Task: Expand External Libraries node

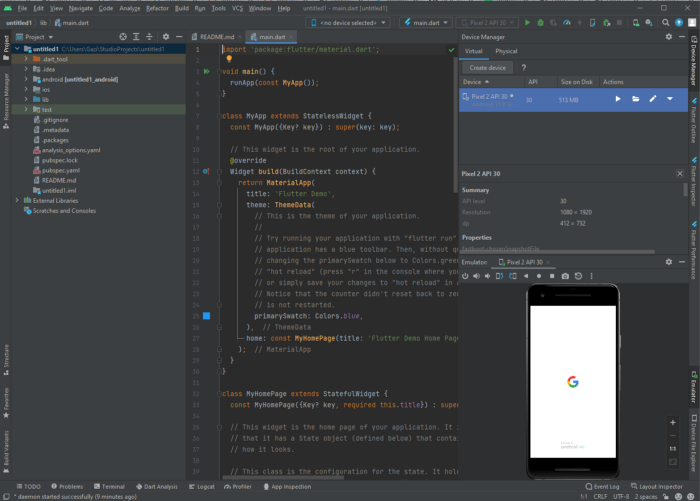Action: click(17, 200)
